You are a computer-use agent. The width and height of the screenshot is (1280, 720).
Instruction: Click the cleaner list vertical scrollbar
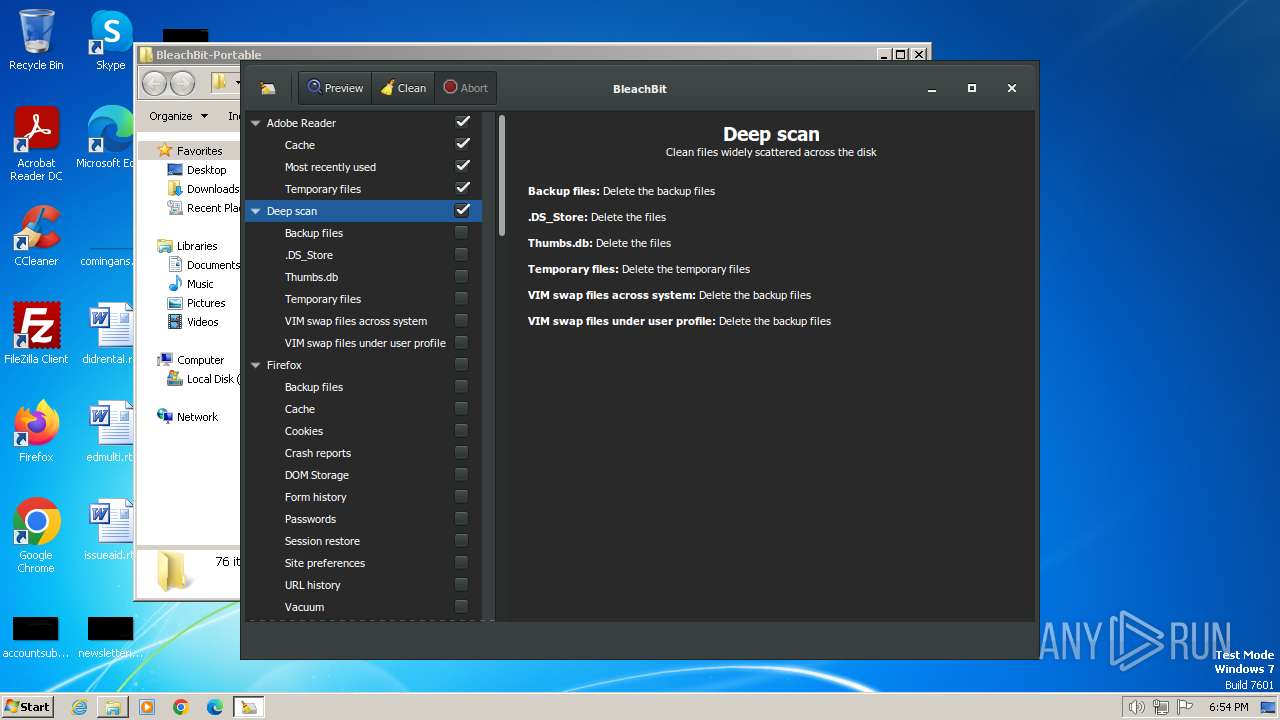pos(502,176)
